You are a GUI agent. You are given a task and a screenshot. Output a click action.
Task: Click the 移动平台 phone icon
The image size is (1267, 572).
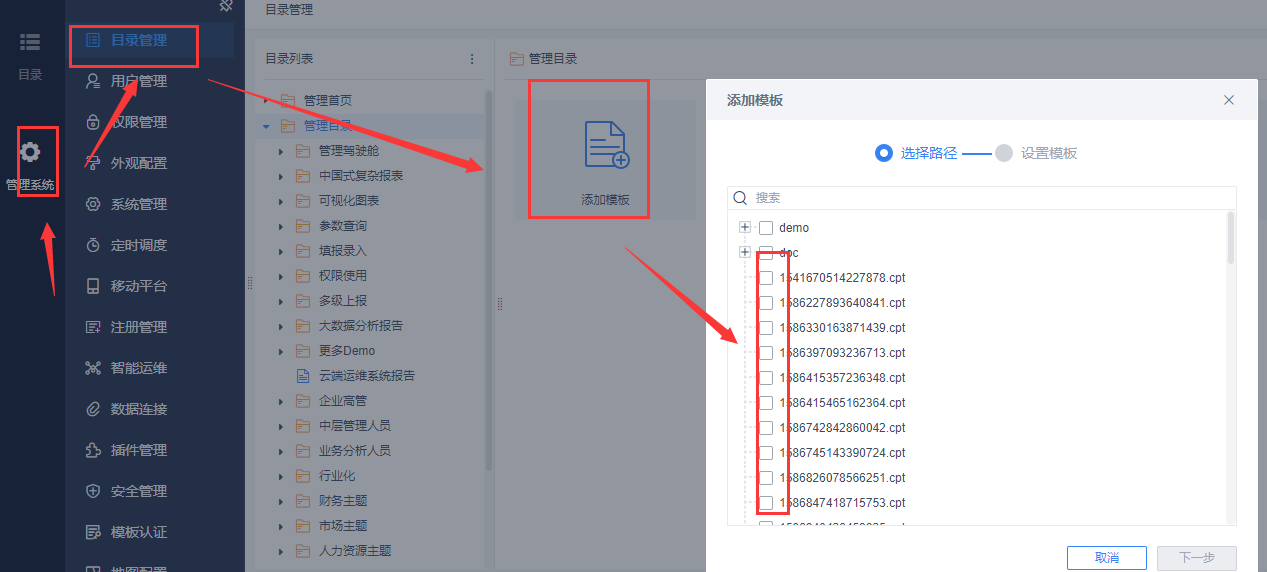[x=93, y=286]
